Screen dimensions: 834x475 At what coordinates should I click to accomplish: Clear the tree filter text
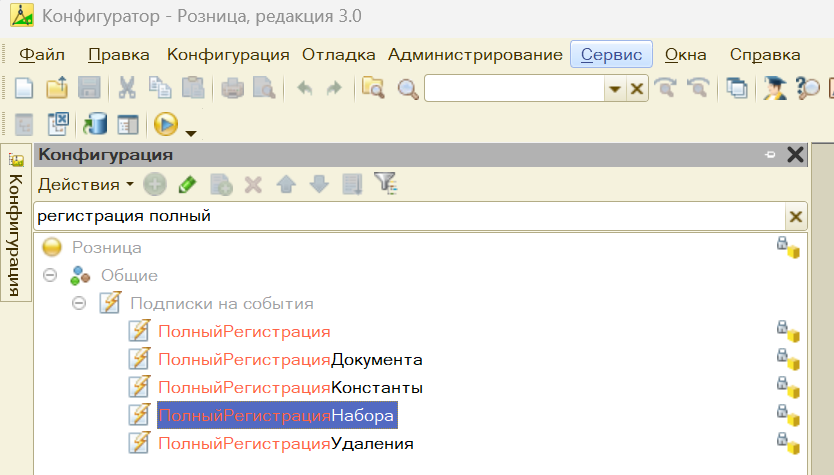pos(796,216)
